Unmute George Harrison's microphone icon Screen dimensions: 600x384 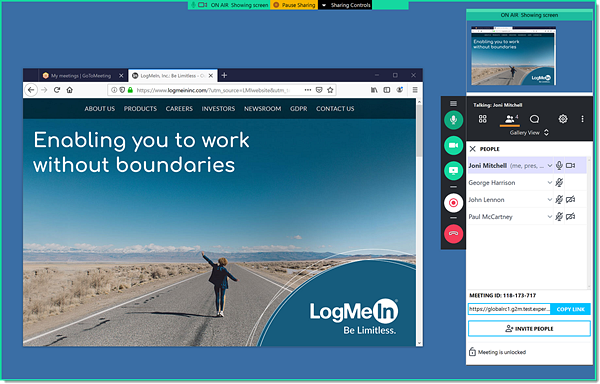[559, 182]
